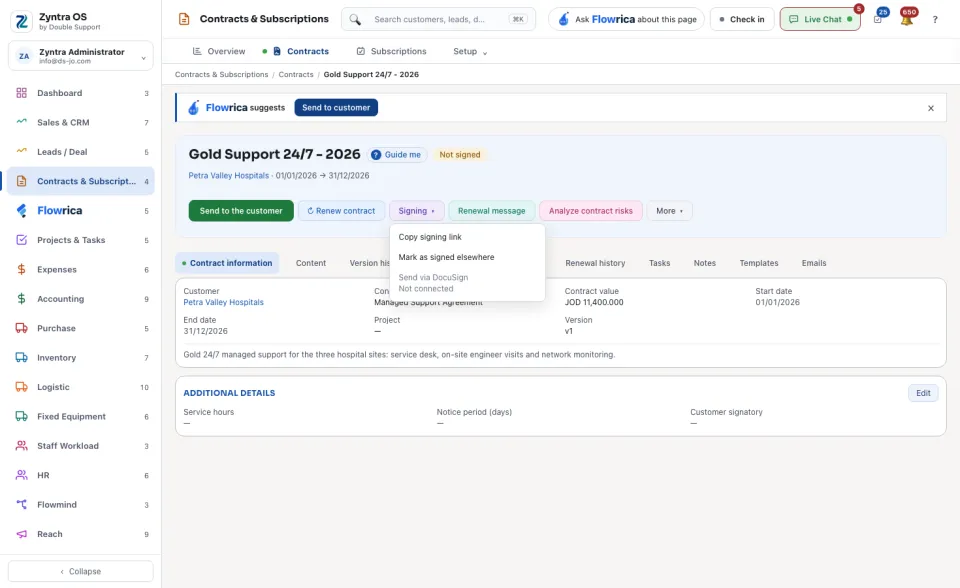Edit the Additional Details section

[923, 393]
